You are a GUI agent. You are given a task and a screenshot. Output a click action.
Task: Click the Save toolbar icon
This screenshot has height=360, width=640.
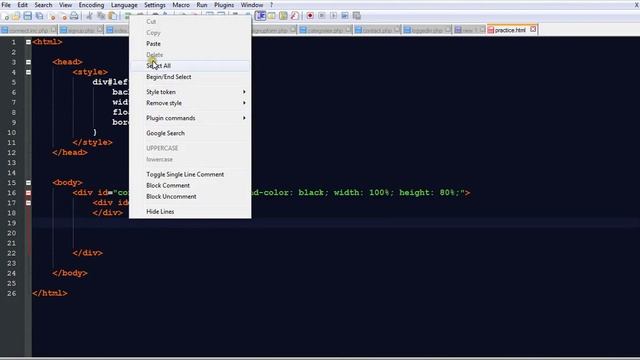(27, 16)
